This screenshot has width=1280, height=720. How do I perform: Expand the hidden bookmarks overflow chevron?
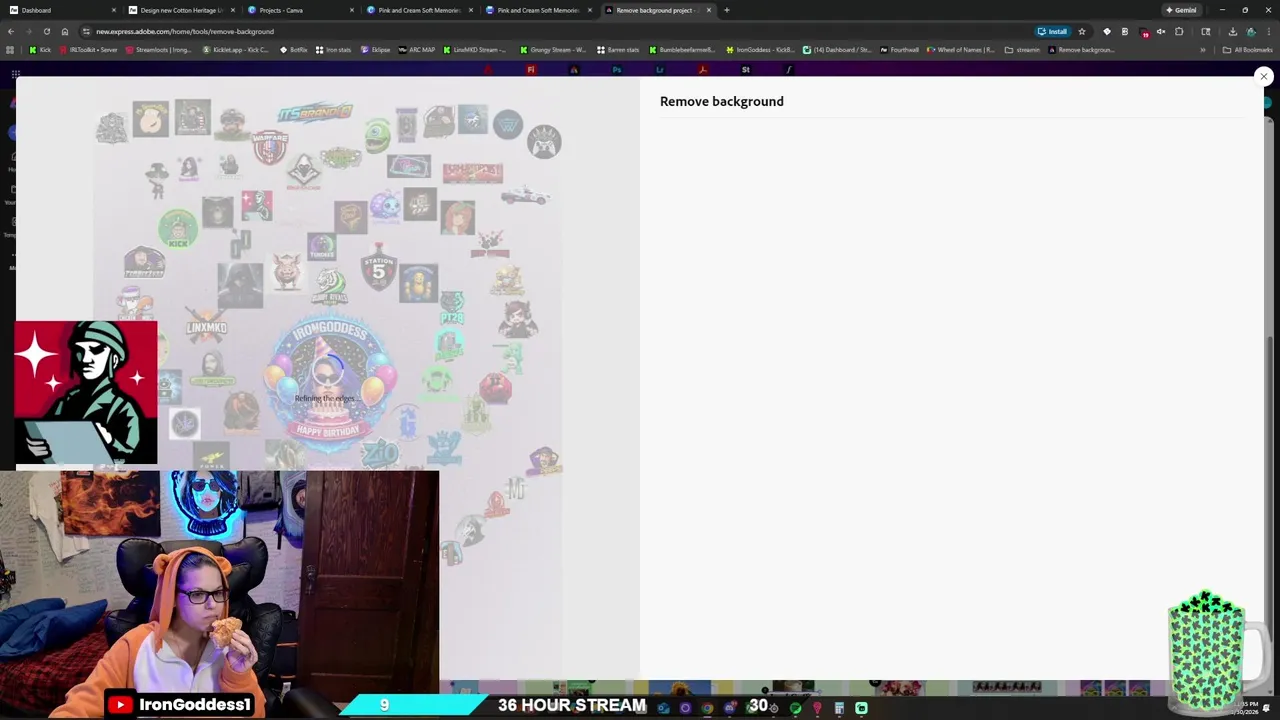[1203, 50]
